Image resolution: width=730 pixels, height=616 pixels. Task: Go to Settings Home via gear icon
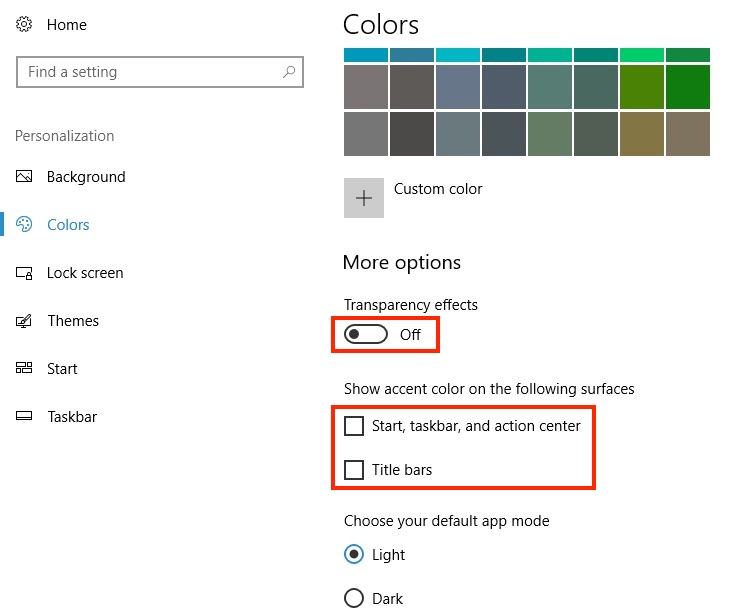click(24, 24)
